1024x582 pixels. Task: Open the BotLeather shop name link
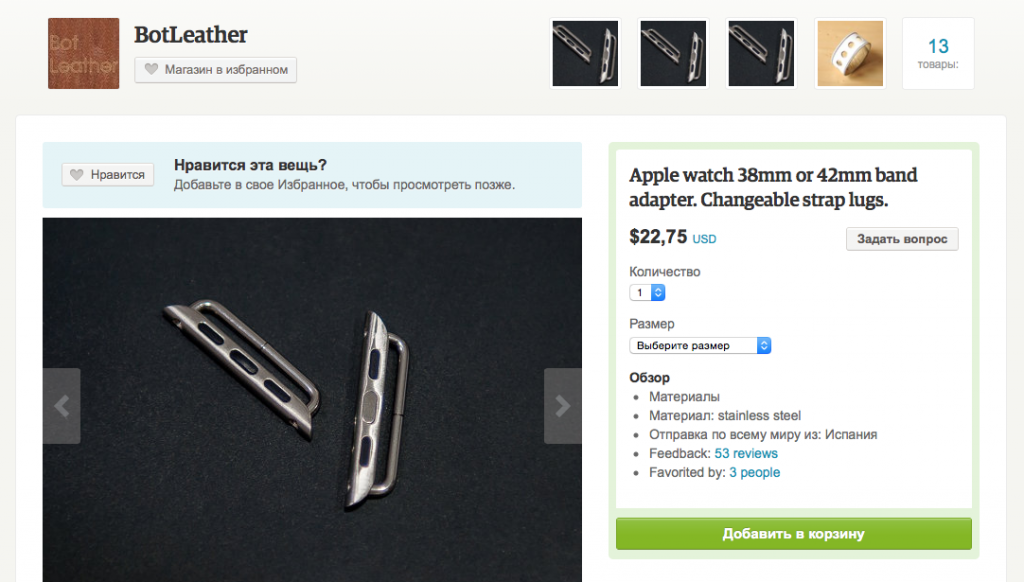point(191,35)
